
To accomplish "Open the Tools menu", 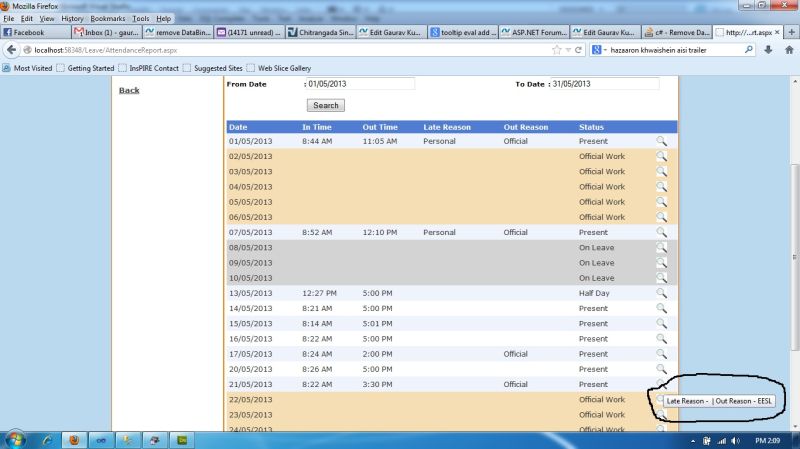I will pos(141,18).
